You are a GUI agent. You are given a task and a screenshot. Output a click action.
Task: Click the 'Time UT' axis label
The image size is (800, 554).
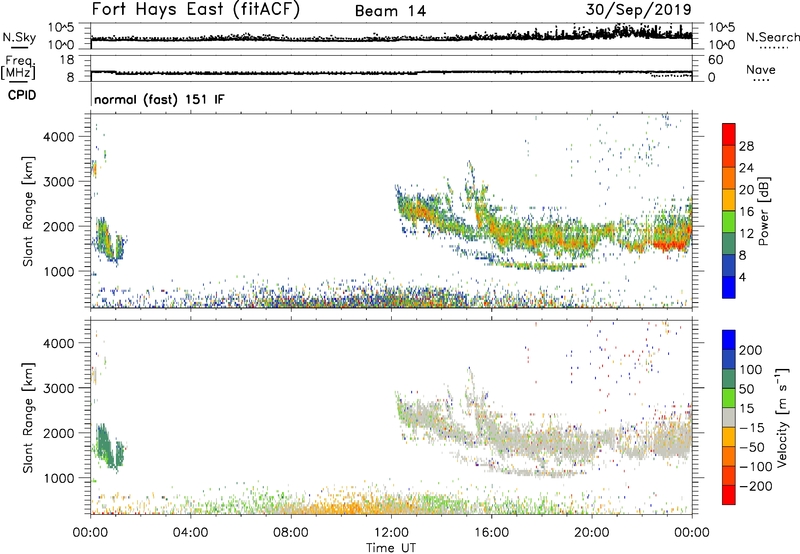coord(391,548)
